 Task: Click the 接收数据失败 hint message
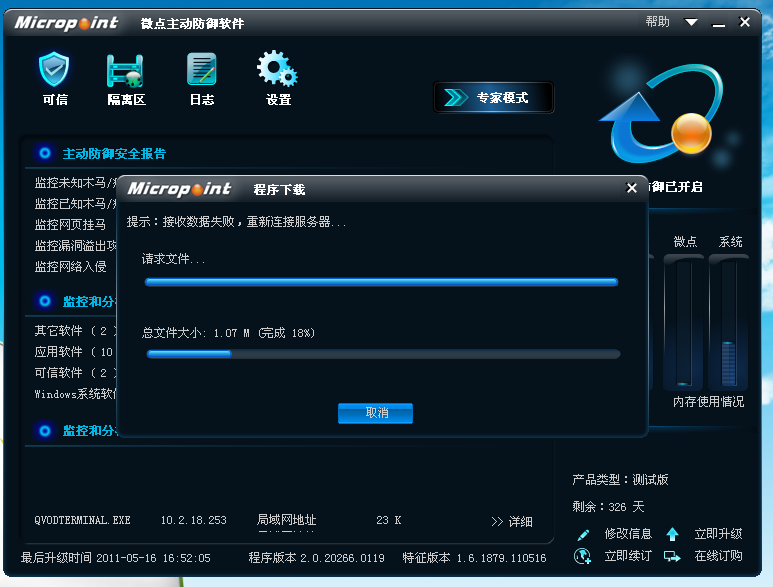click(236, 222)
